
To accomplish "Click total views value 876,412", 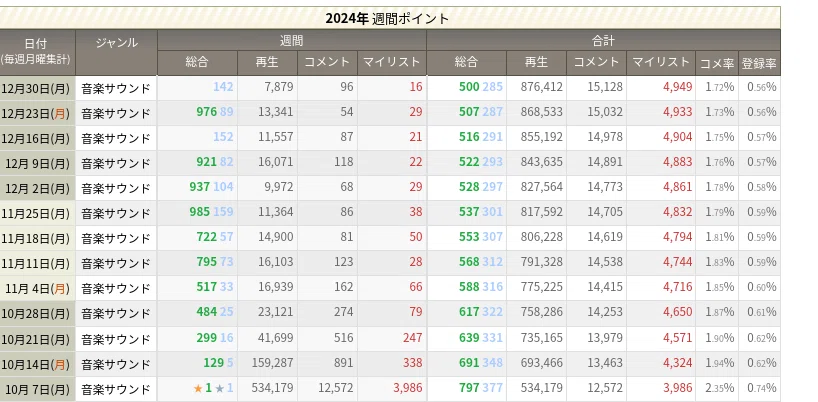I will 542,87.
